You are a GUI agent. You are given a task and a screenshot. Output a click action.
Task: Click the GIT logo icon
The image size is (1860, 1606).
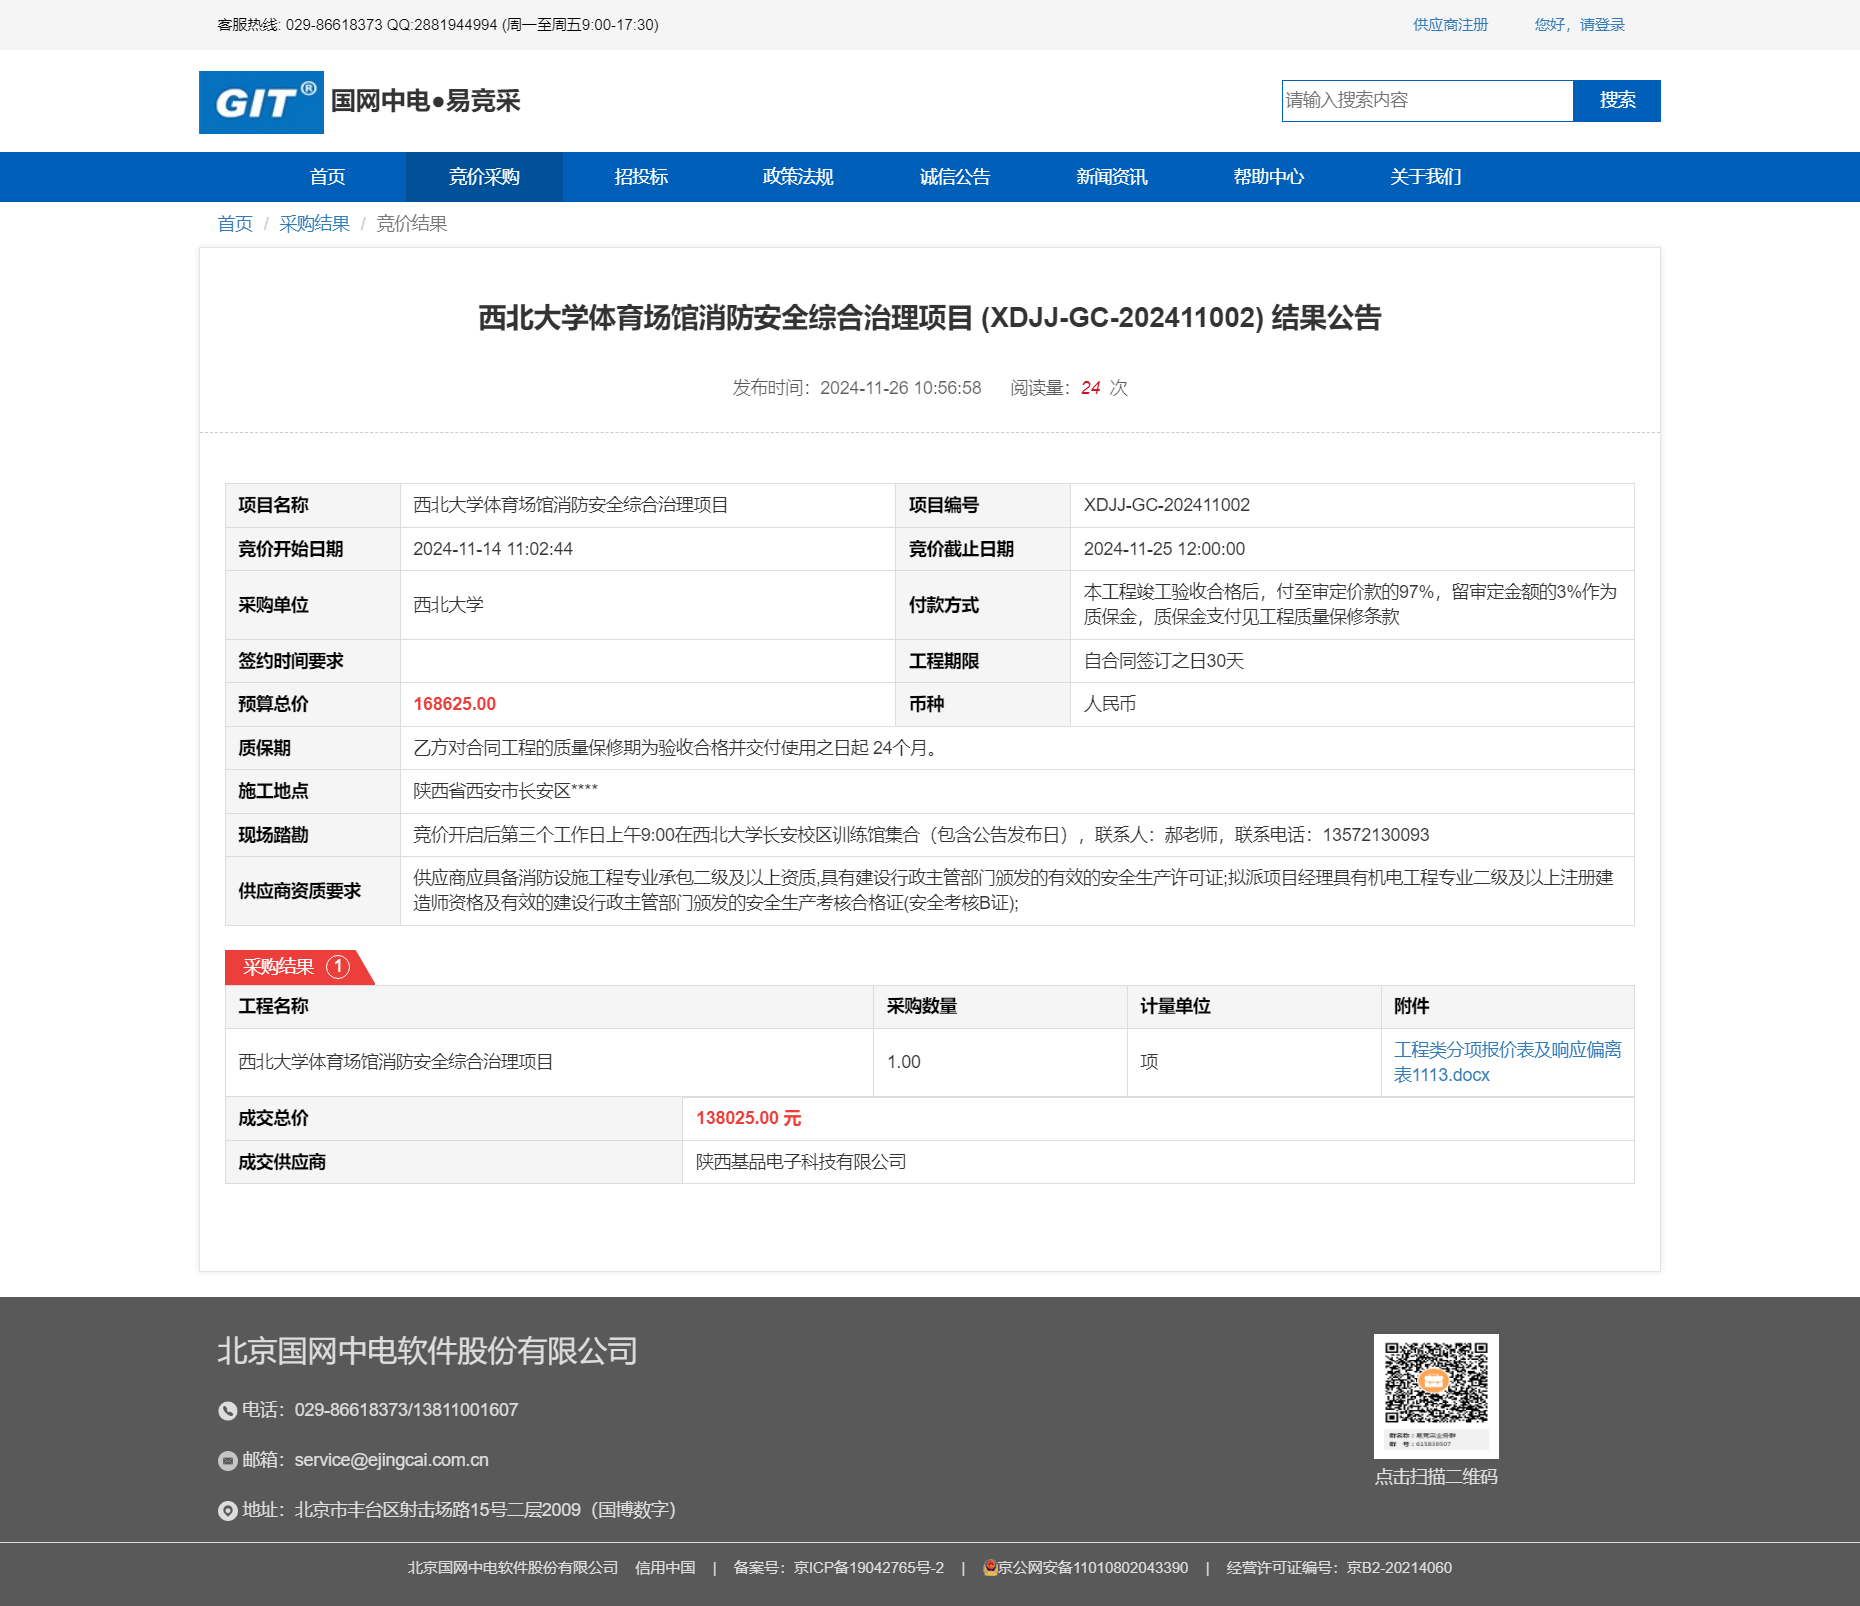[x=261, y=102]
